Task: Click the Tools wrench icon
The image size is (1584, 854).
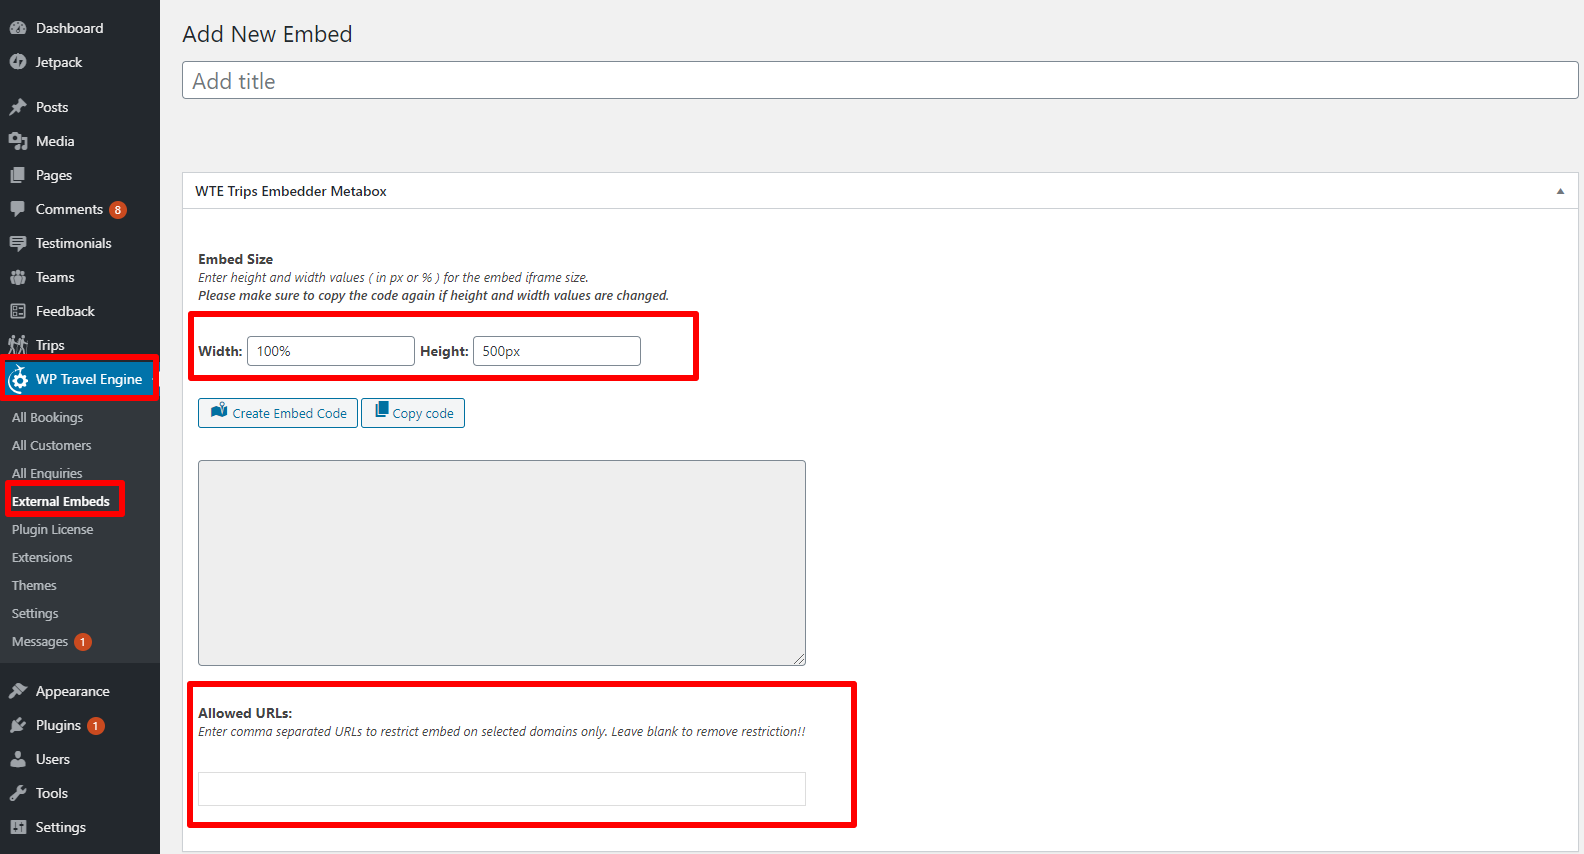Action: point(18,793)
